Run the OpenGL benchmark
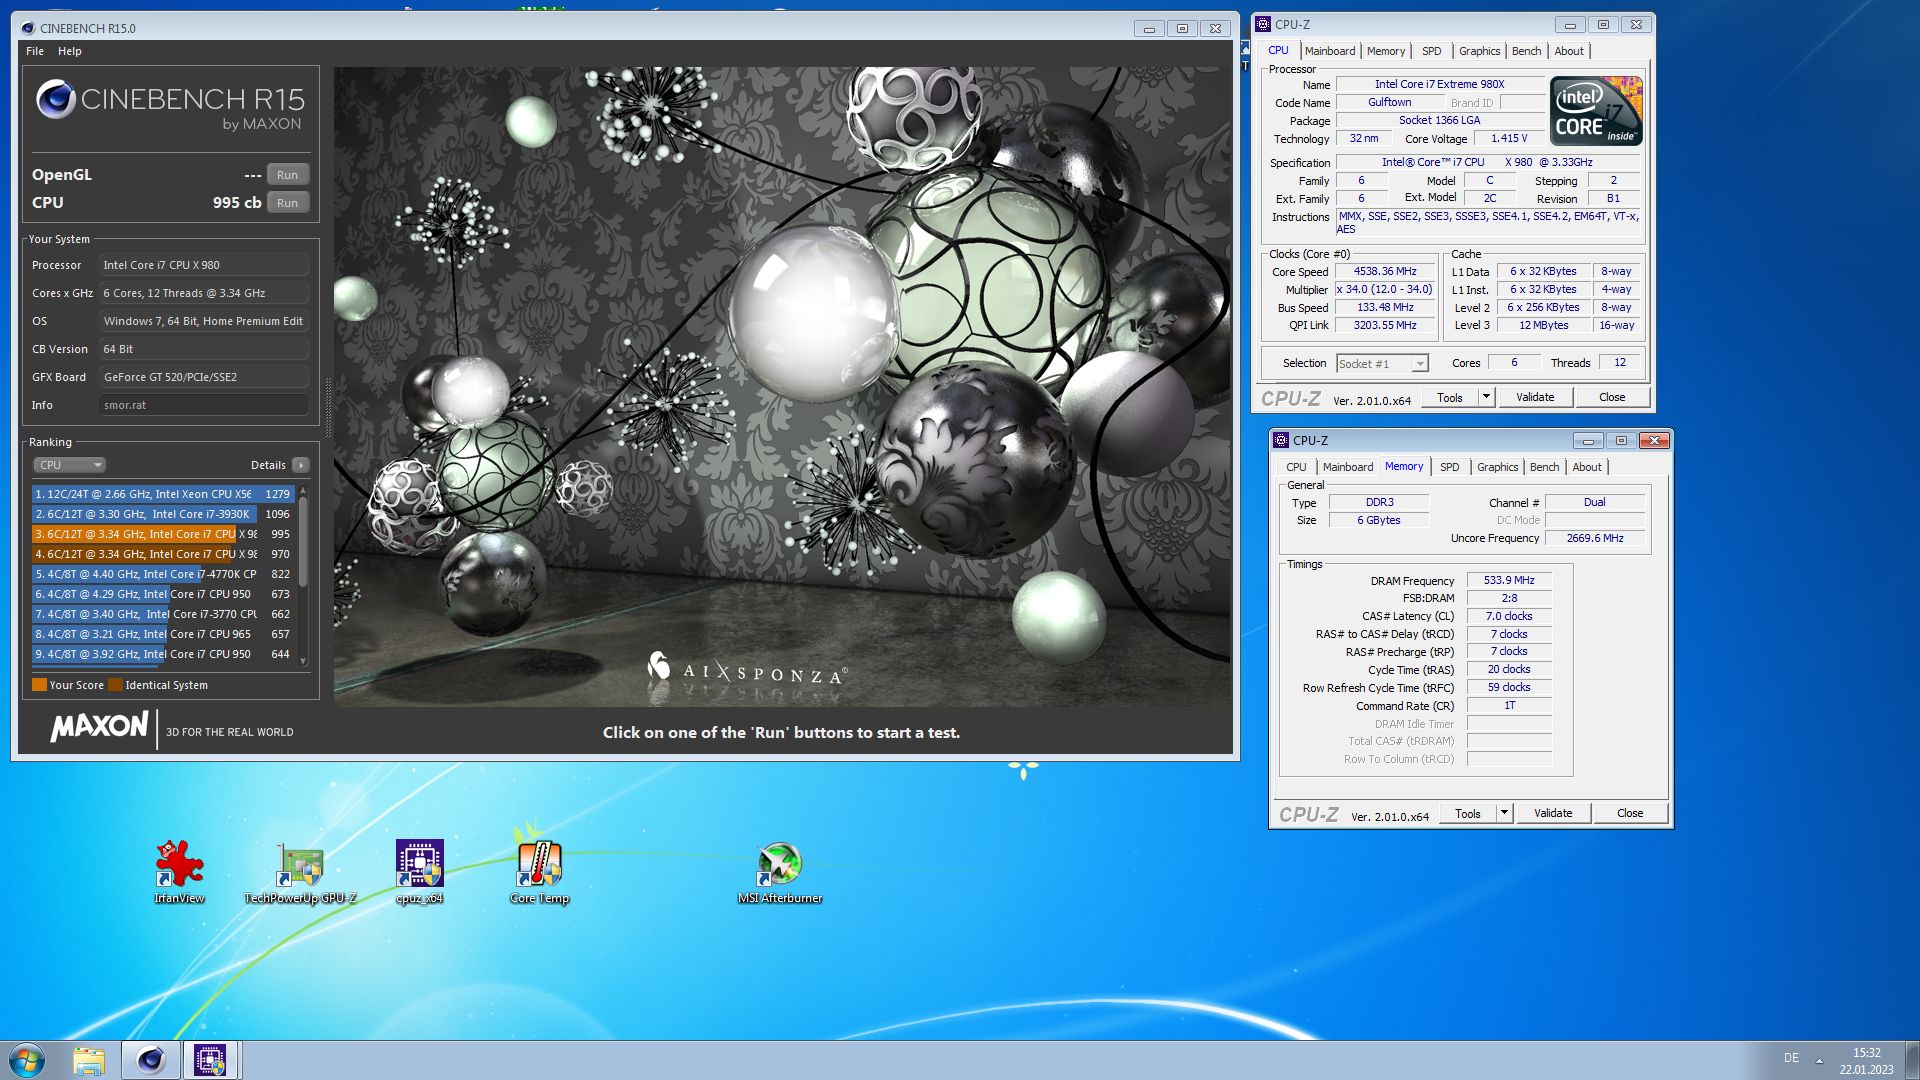This screenshot has height=1080, width=1920. (x=287, y=175)
